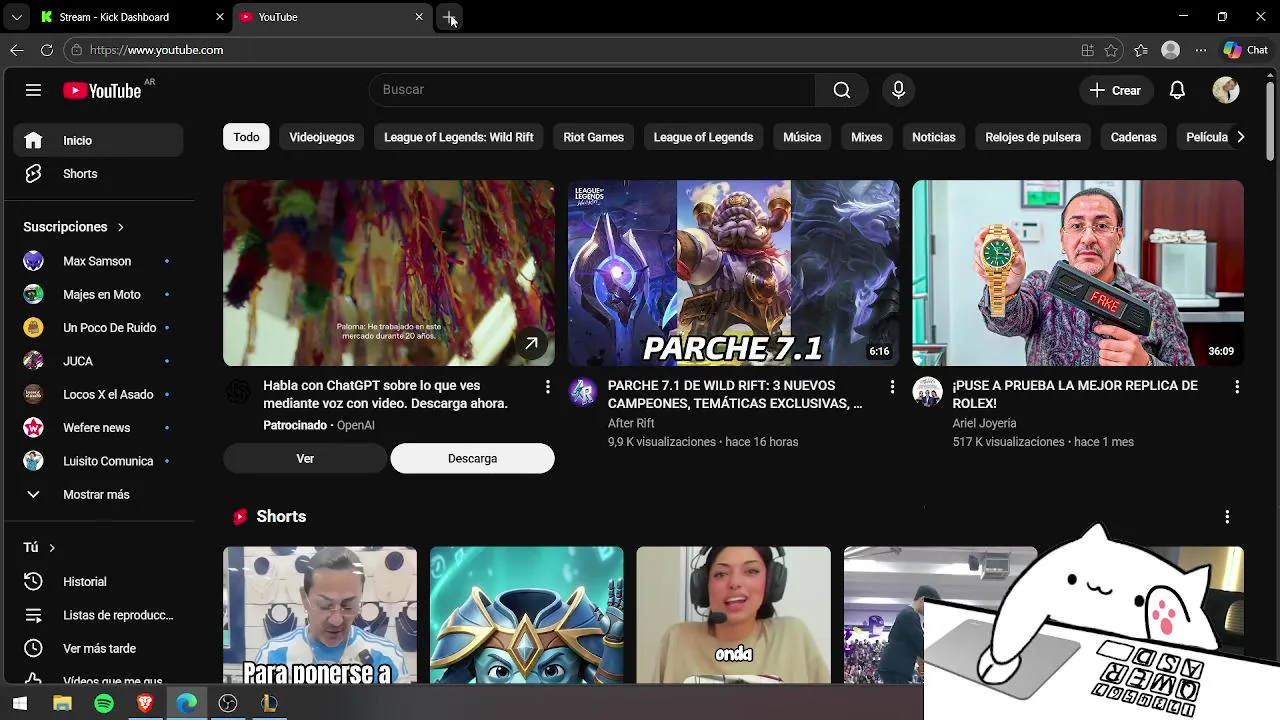Open the YouTube hamburger guide menu
The image size is (1280, 720).
(x=33, y=90)
